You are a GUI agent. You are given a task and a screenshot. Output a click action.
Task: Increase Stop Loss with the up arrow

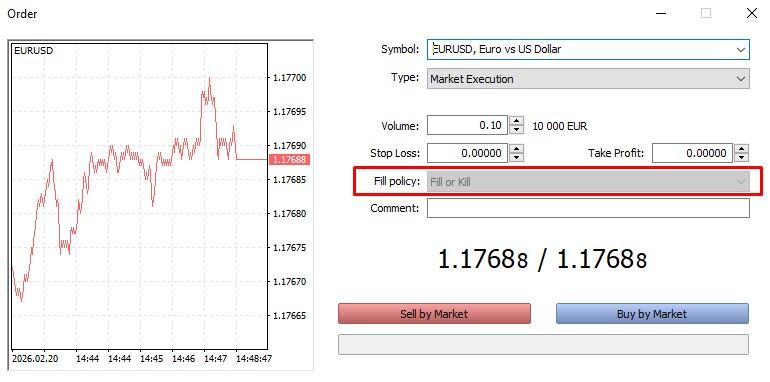coord(516,149)
